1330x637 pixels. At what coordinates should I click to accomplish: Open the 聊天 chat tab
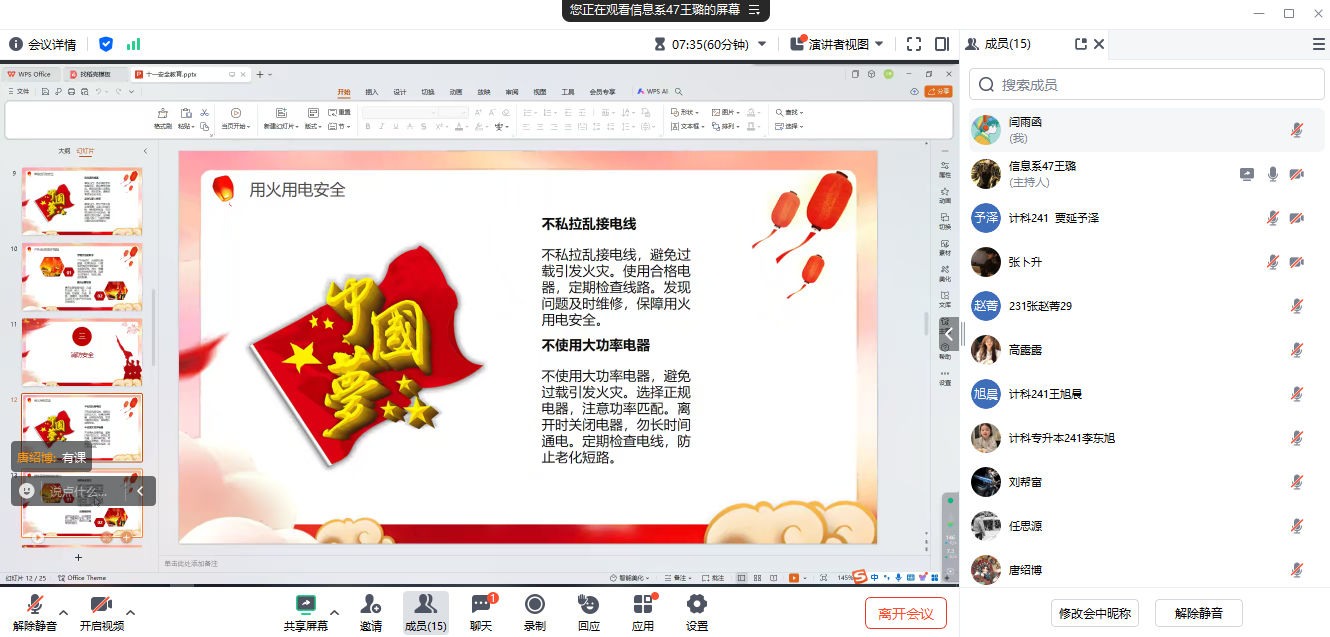(481, 612)
